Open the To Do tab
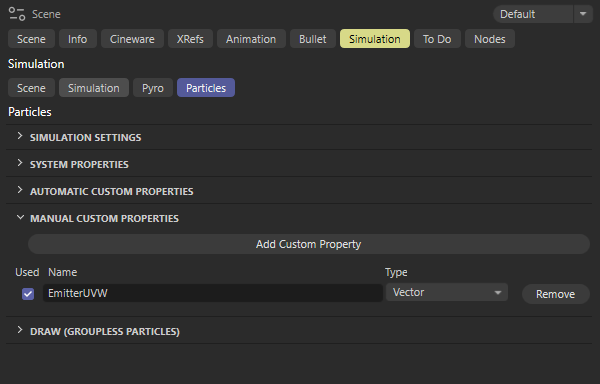Image resolution: width=600 pixels, height=384 pixels. coord(437,39)
